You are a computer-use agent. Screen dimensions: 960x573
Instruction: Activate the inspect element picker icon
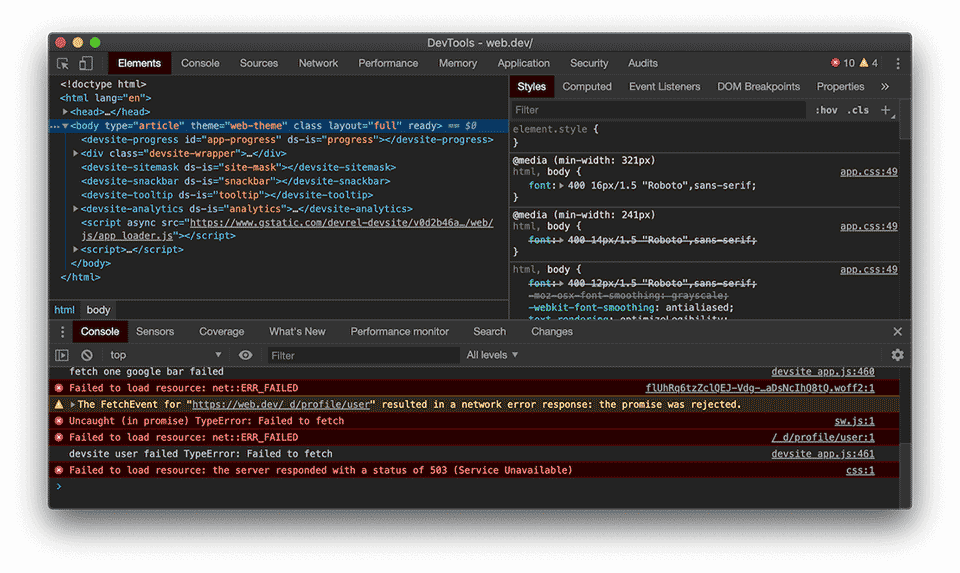coord(63,63)
